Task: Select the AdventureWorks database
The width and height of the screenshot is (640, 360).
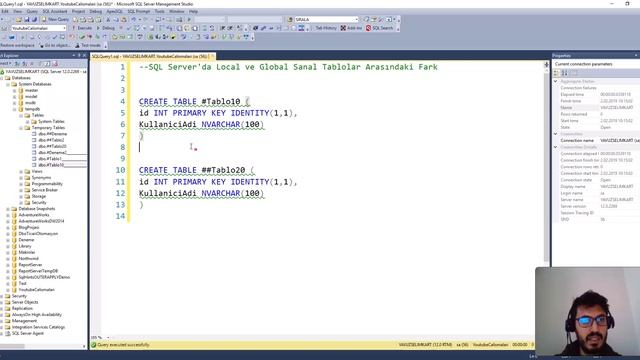Action: point(34,215)
